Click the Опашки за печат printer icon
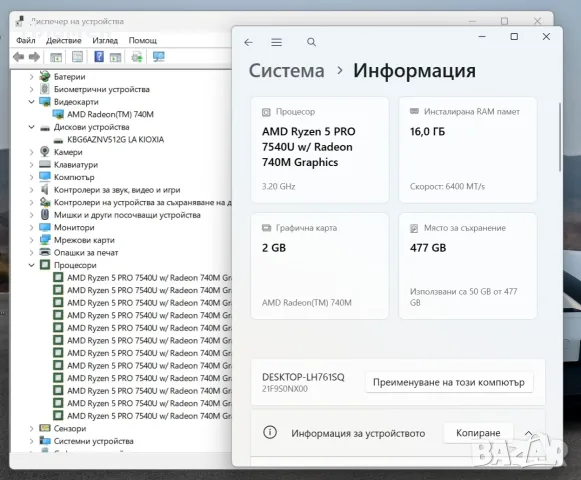The image size is (581, 480). pyautogui.click(x=45, y=252)
